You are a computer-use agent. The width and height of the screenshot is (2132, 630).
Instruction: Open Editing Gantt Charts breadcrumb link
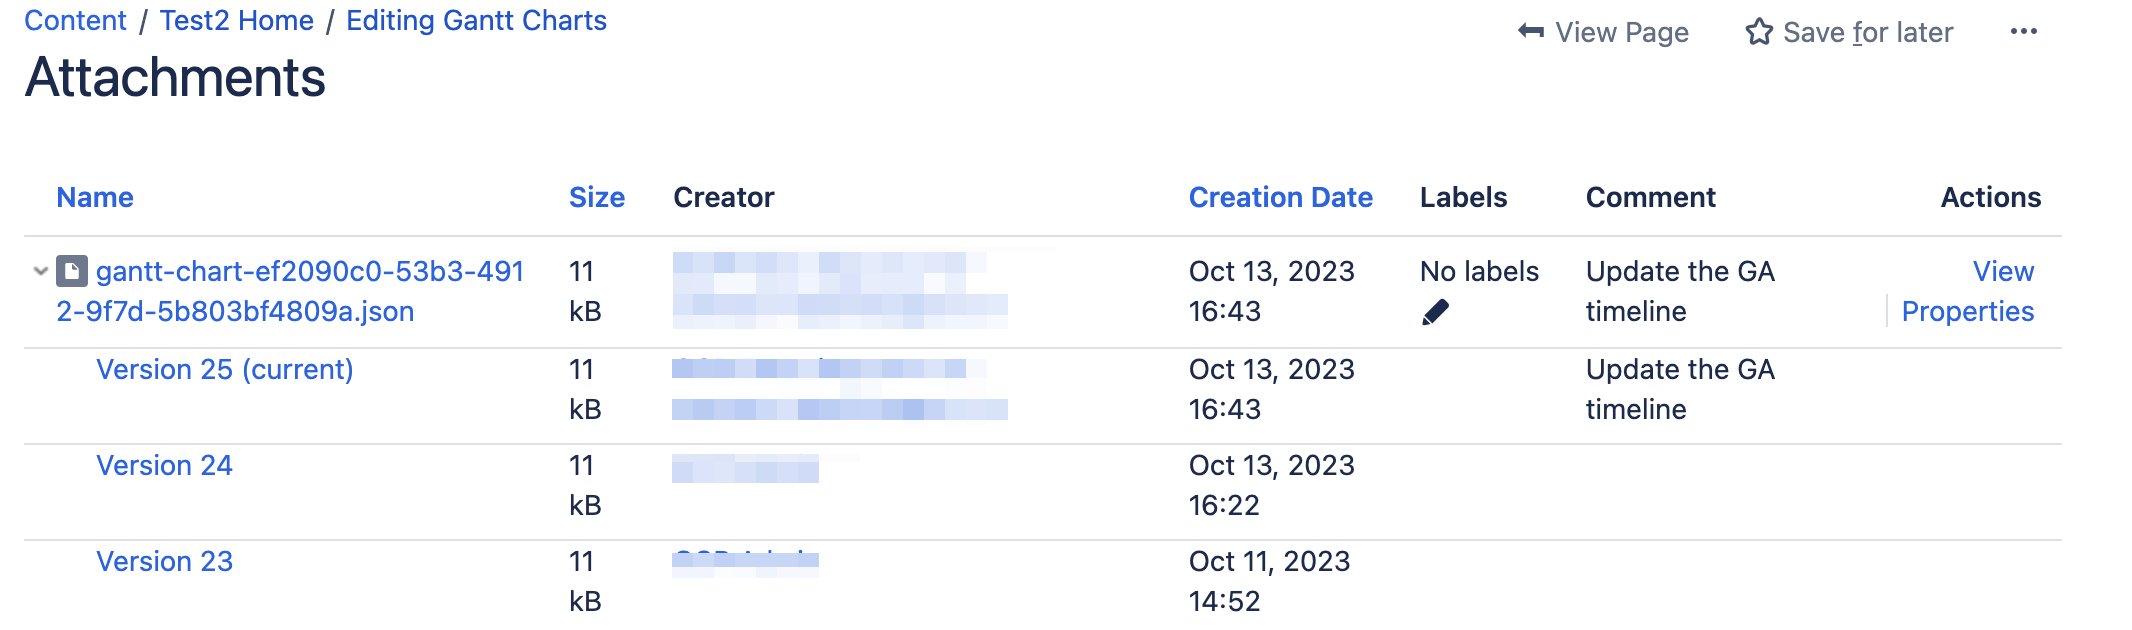[x=476, y=21]
